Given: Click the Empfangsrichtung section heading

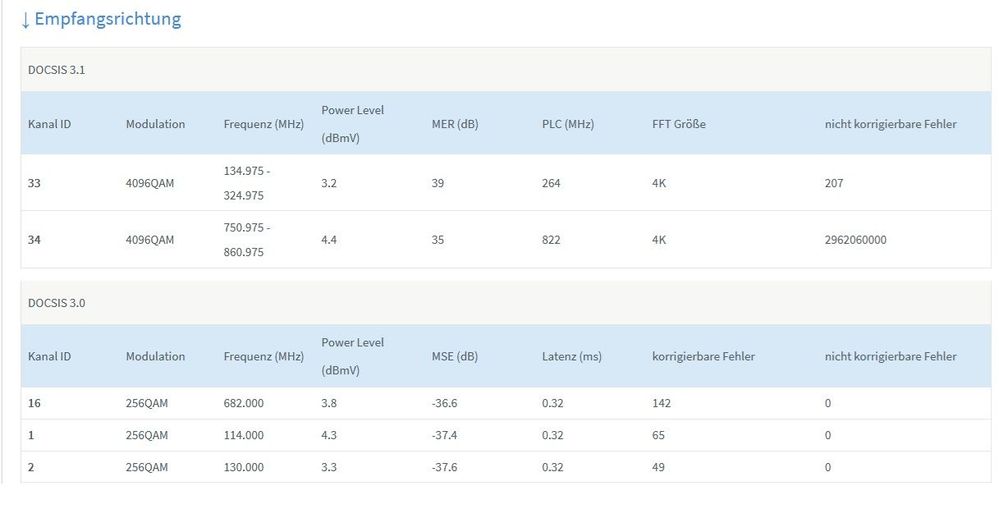Looking at the screenshot, I should tap(108, 19).
